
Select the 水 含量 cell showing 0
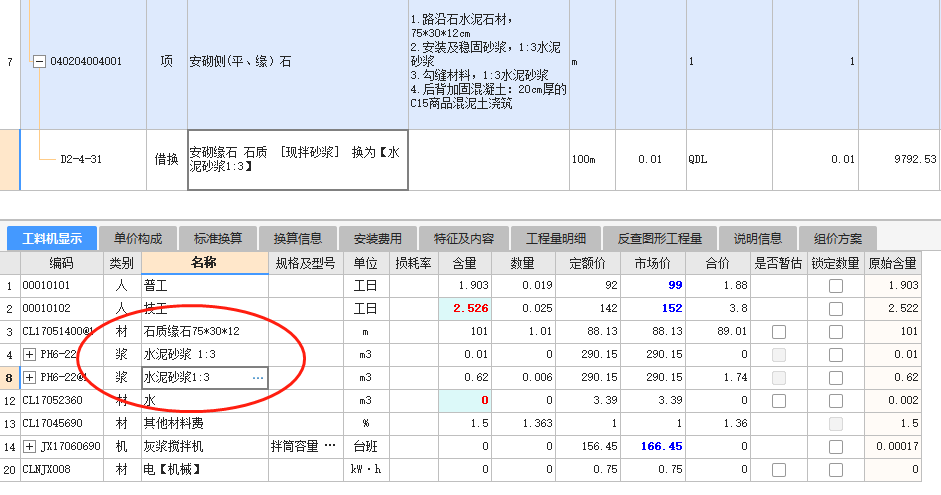(x=464, y=400)
